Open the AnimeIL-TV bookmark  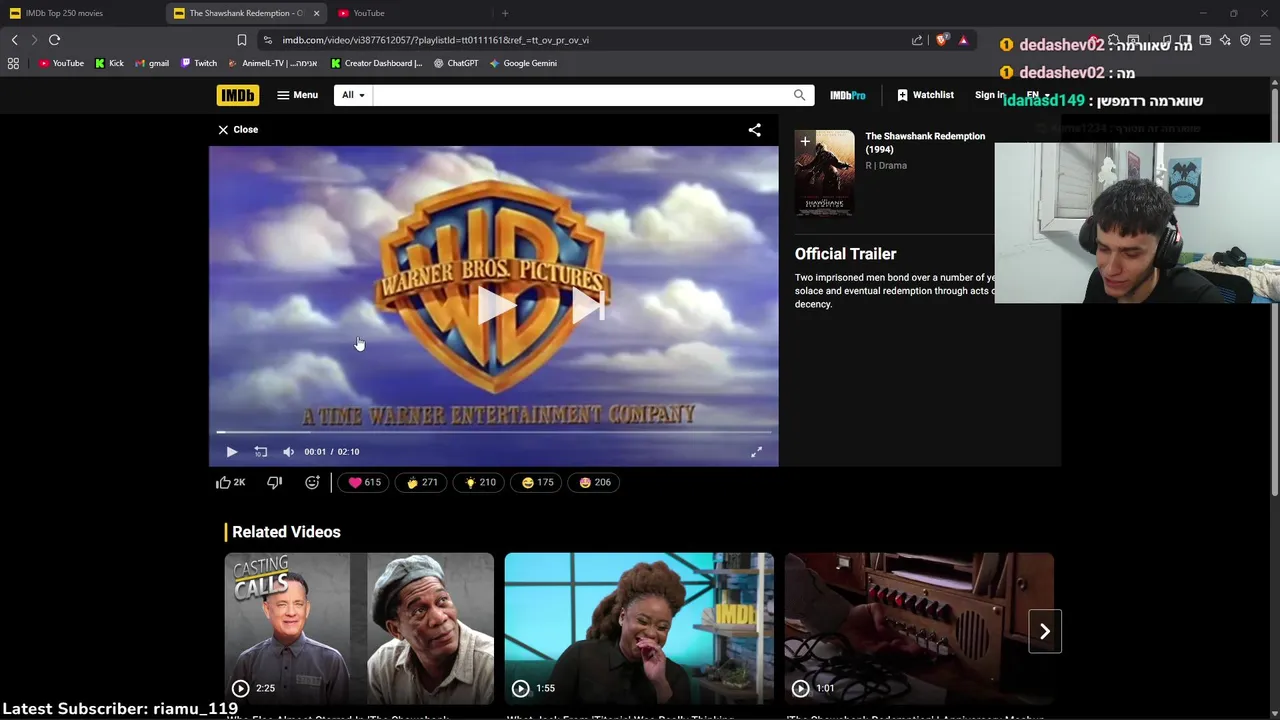(x=272, y=63)
